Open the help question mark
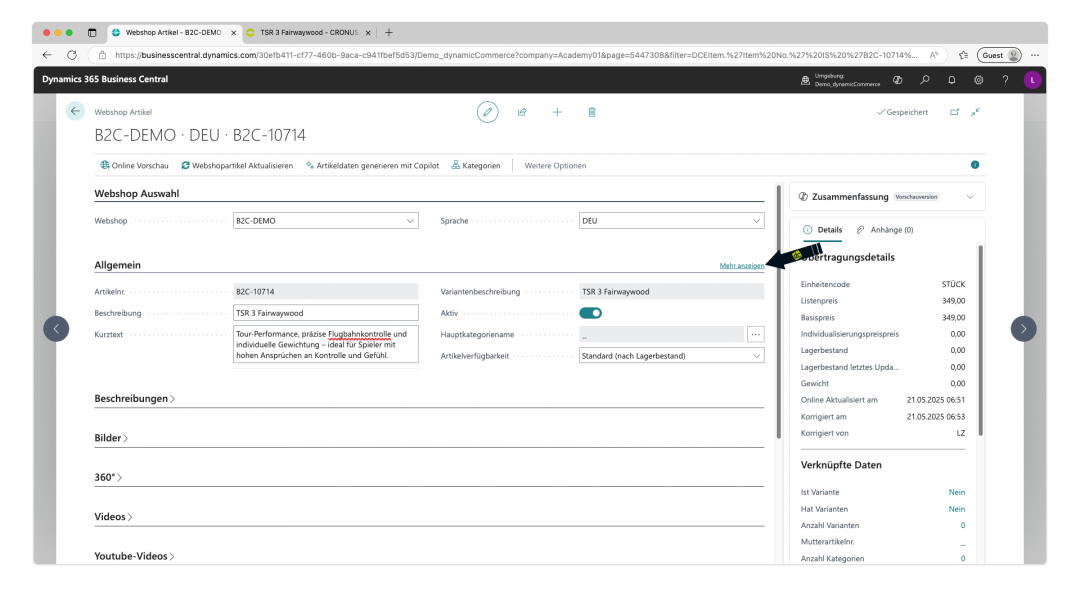This screenshot has width=1080, height=608. tap(1006, 80)
